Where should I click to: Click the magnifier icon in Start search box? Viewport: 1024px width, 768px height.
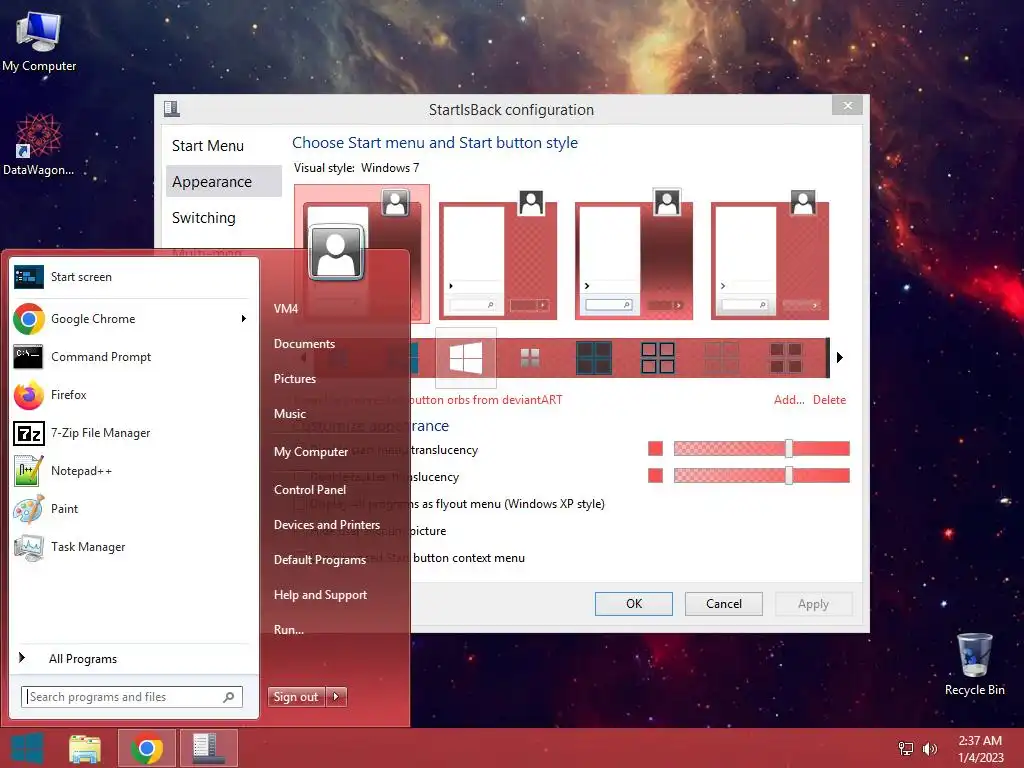pos(229,697)
